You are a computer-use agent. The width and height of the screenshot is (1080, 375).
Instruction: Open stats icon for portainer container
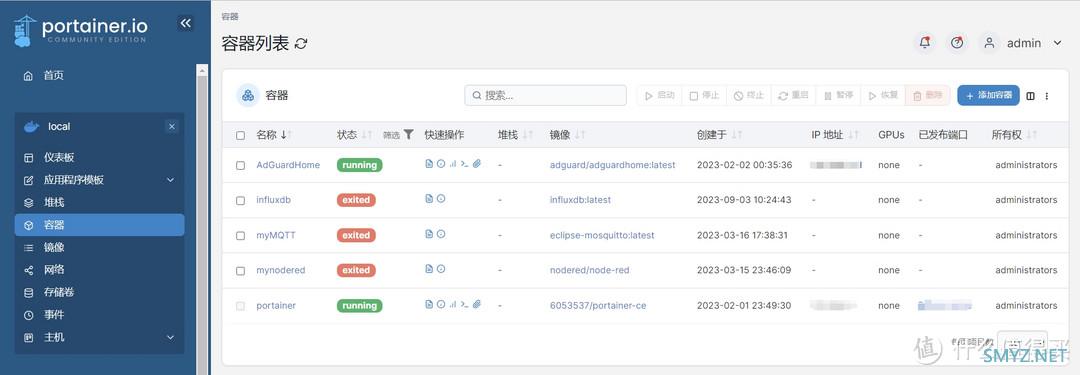(453, 304)
